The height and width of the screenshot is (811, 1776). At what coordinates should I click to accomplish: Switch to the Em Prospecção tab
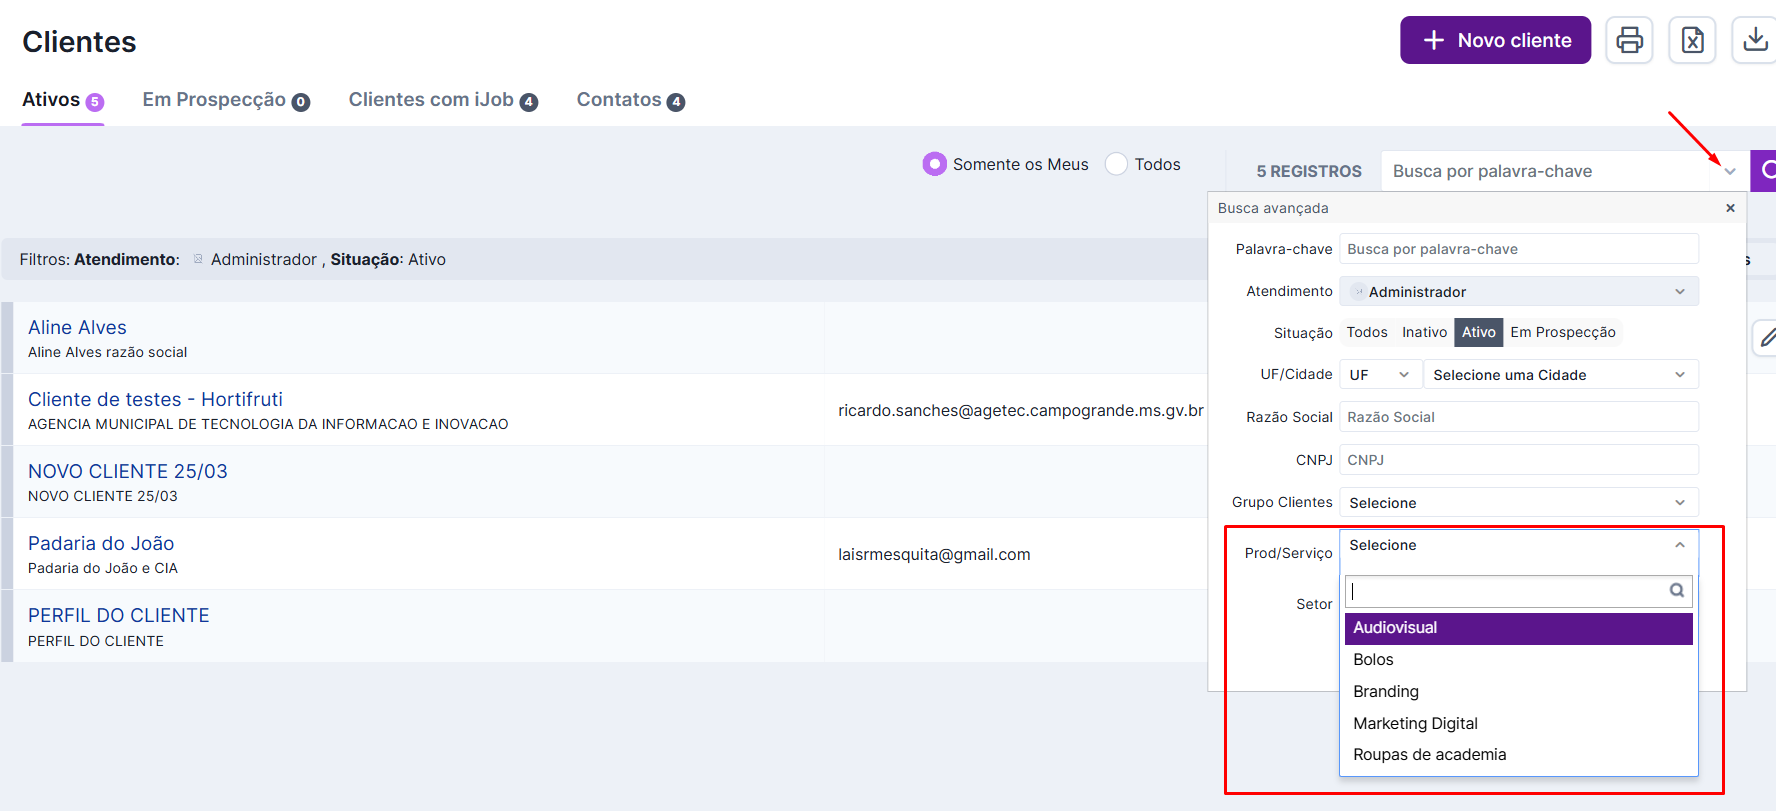pos(225,100)
